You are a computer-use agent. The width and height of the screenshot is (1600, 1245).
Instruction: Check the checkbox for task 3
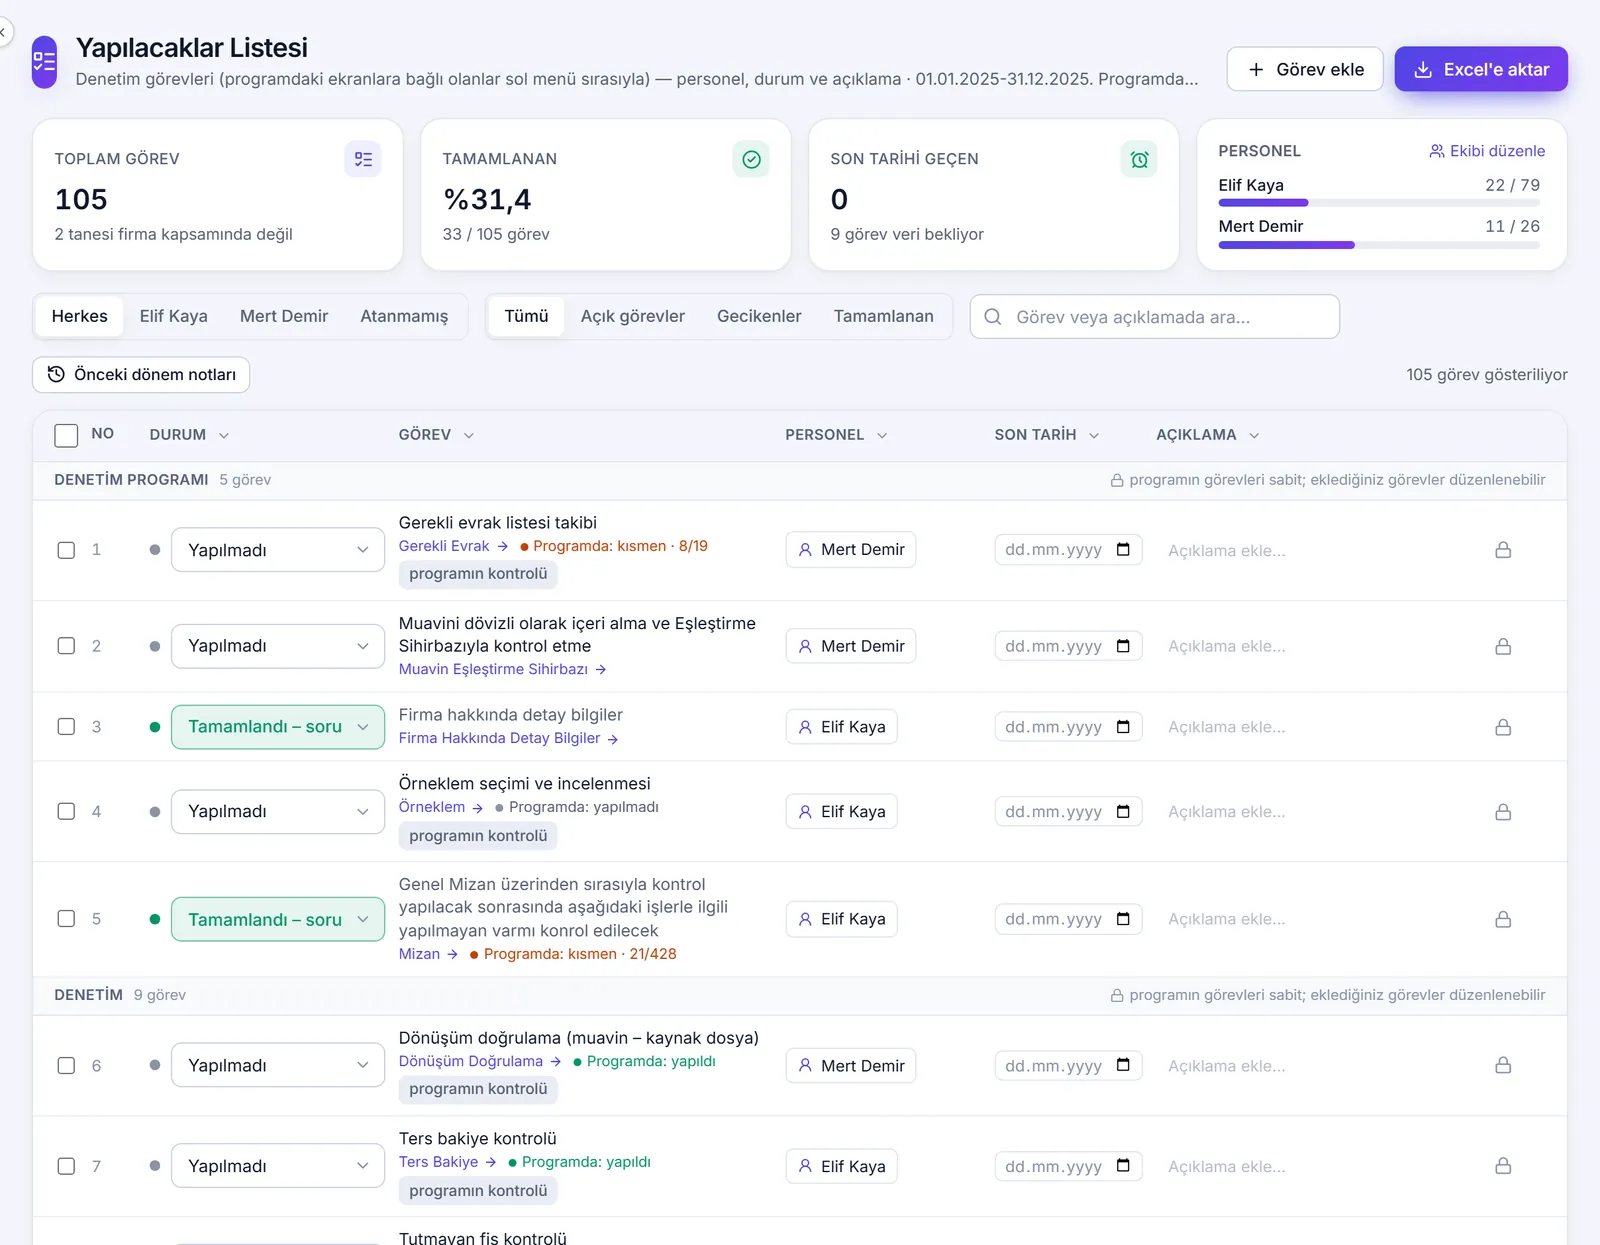[x=66, y=727]
